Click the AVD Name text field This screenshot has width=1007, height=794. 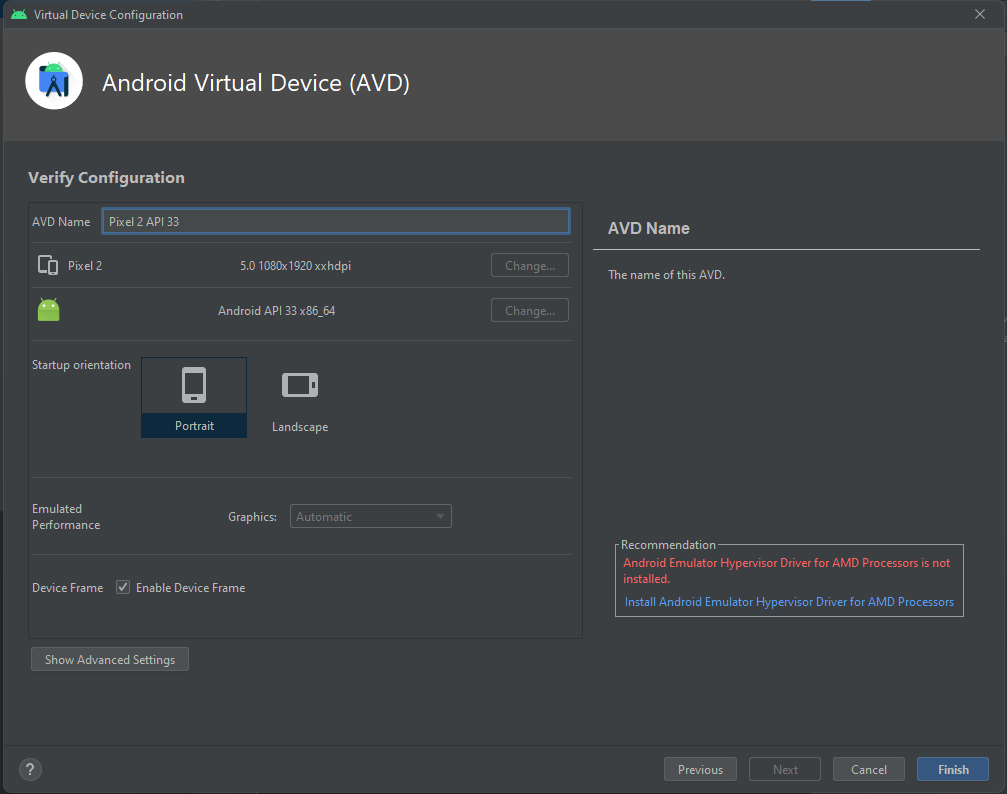pos(336,222)
